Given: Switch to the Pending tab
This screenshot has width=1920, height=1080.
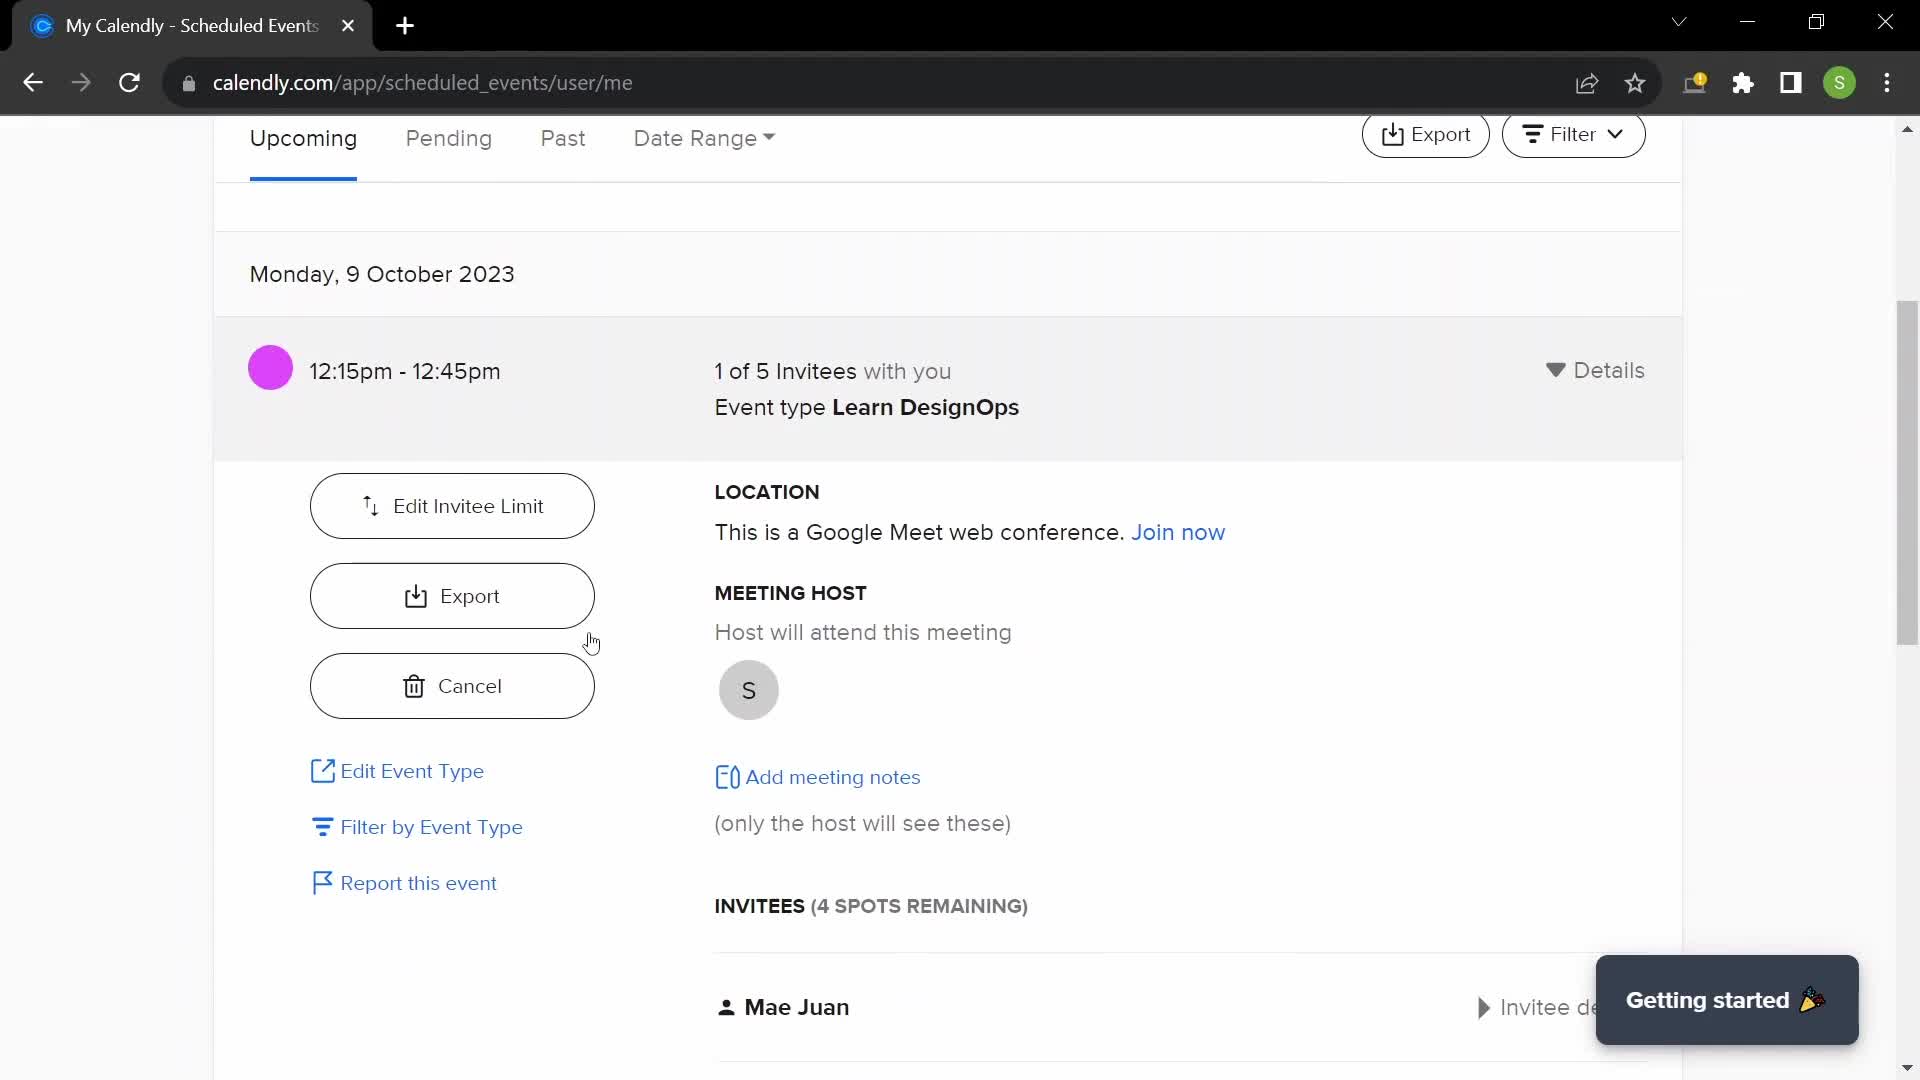Looking at the screenshot, I should pyautogui.click(x=450, y=138).
